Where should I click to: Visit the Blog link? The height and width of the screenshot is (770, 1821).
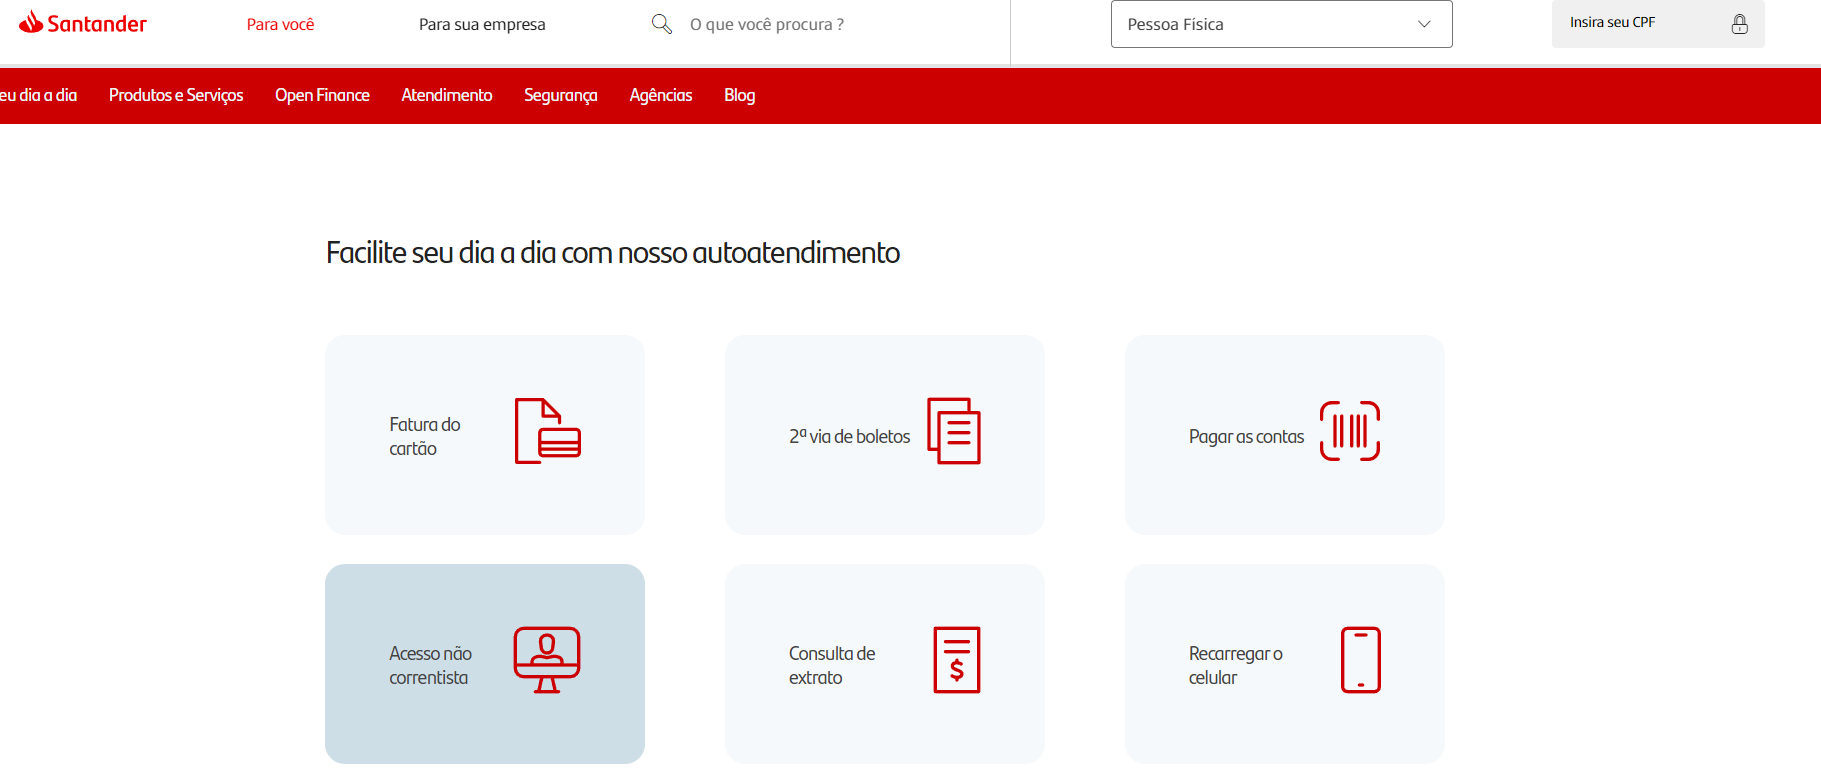pos(739,95)
